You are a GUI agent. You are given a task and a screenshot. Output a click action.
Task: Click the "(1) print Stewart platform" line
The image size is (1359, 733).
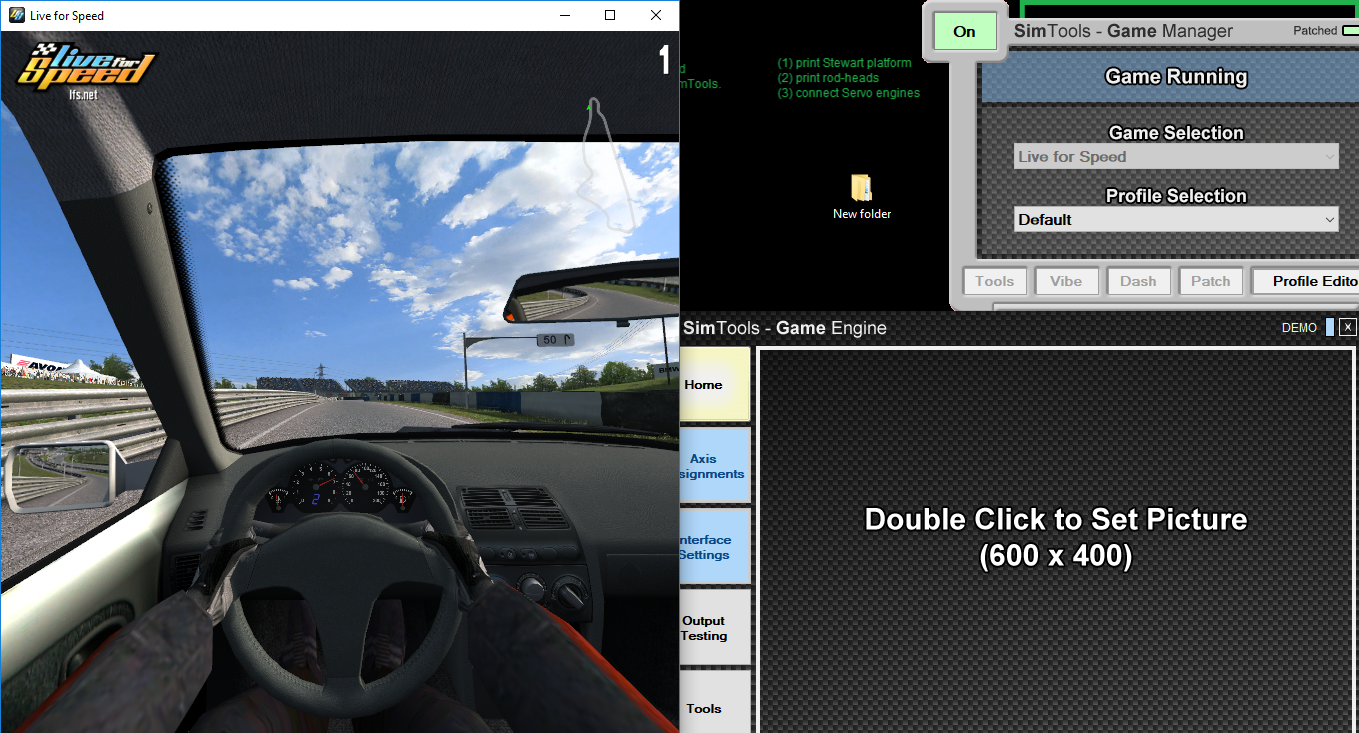tap(845, 63)
